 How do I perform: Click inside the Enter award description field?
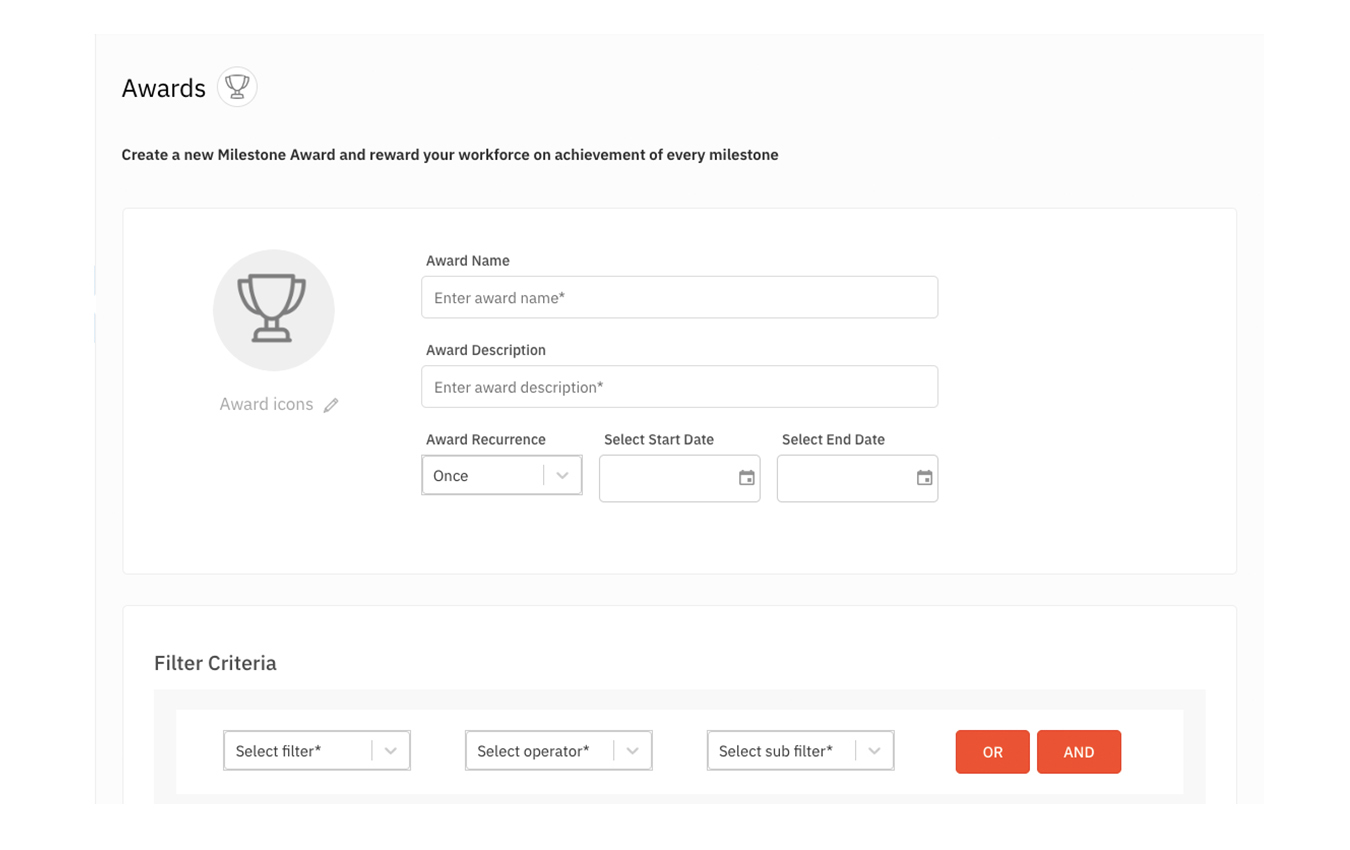point(680,387)
